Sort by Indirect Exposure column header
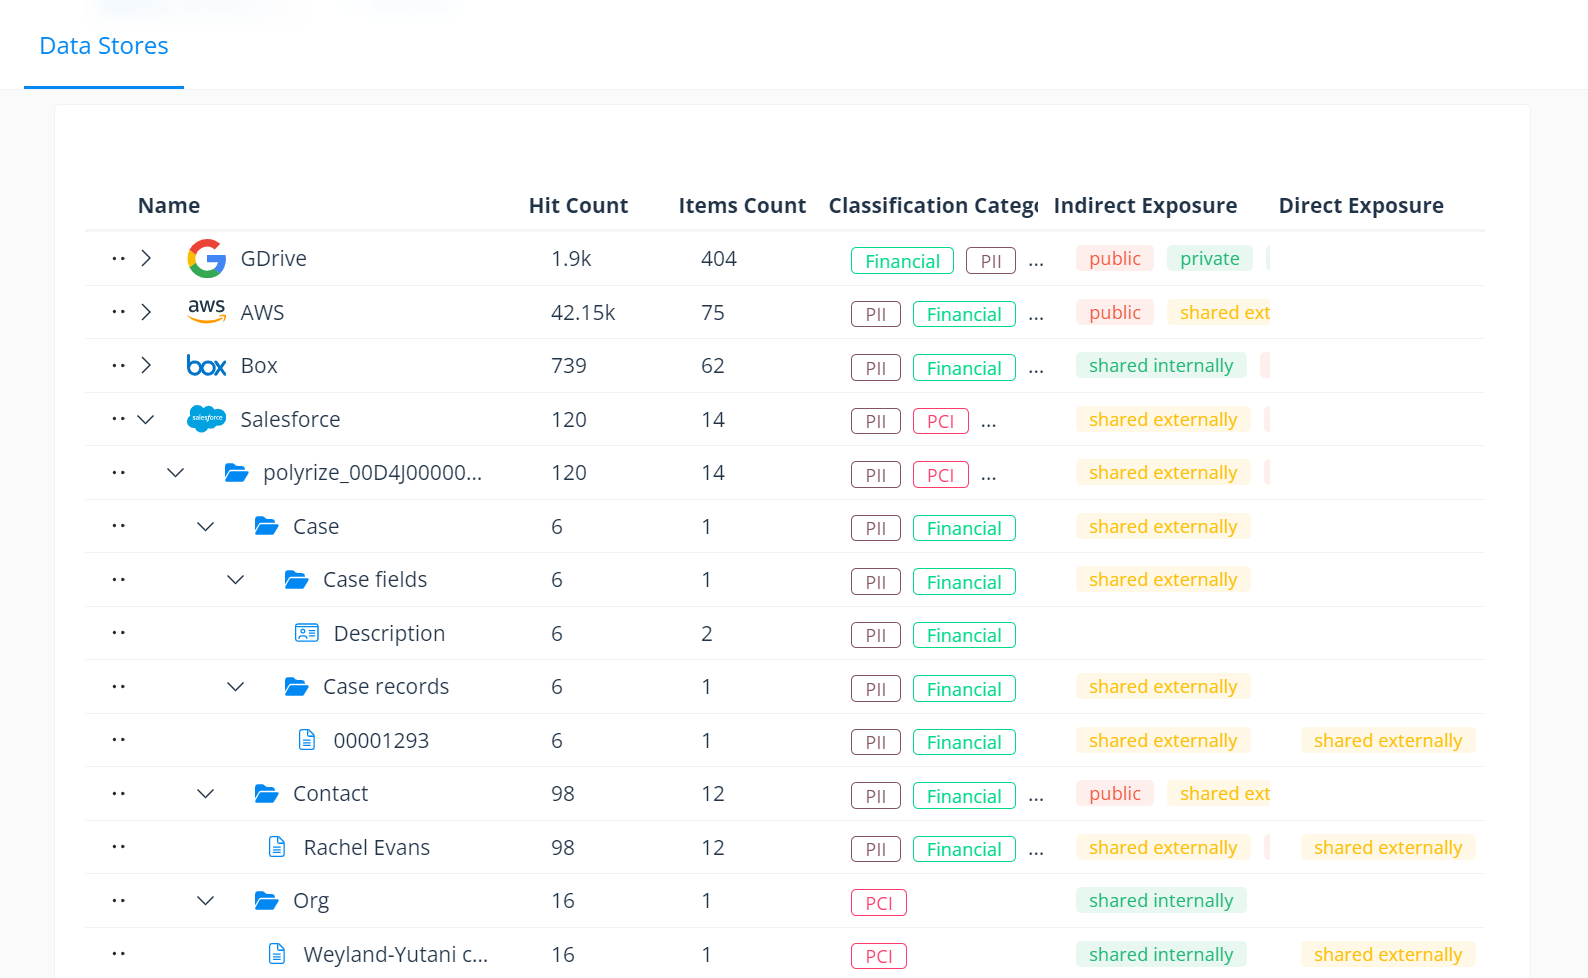The image size is (1588, 978). pos(1145,206)
